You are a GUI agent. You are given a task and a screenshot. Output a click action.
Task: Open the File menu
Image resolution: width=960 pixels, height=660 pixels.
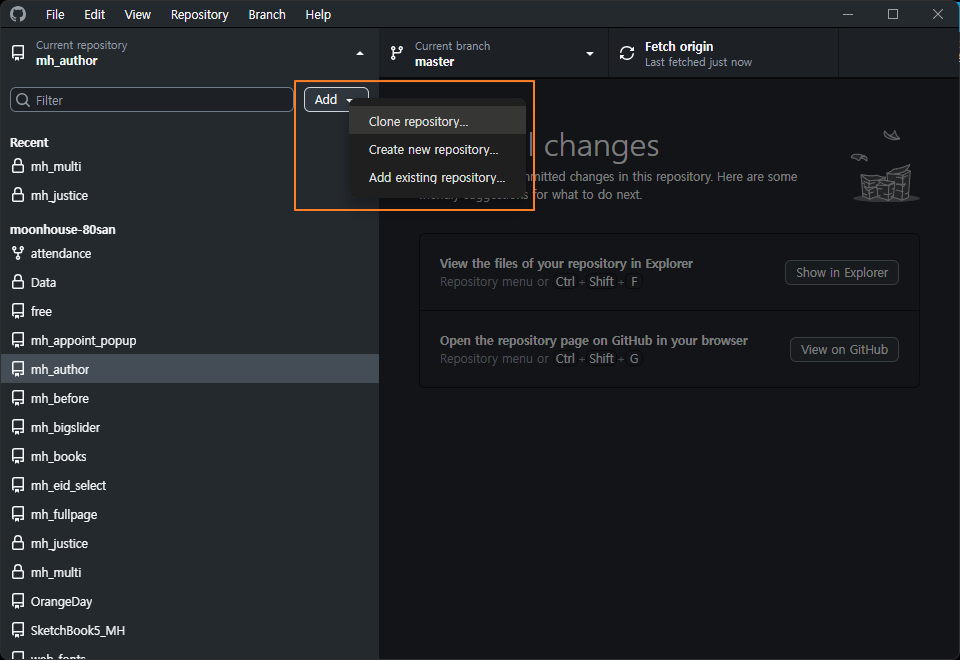point(55,14)
